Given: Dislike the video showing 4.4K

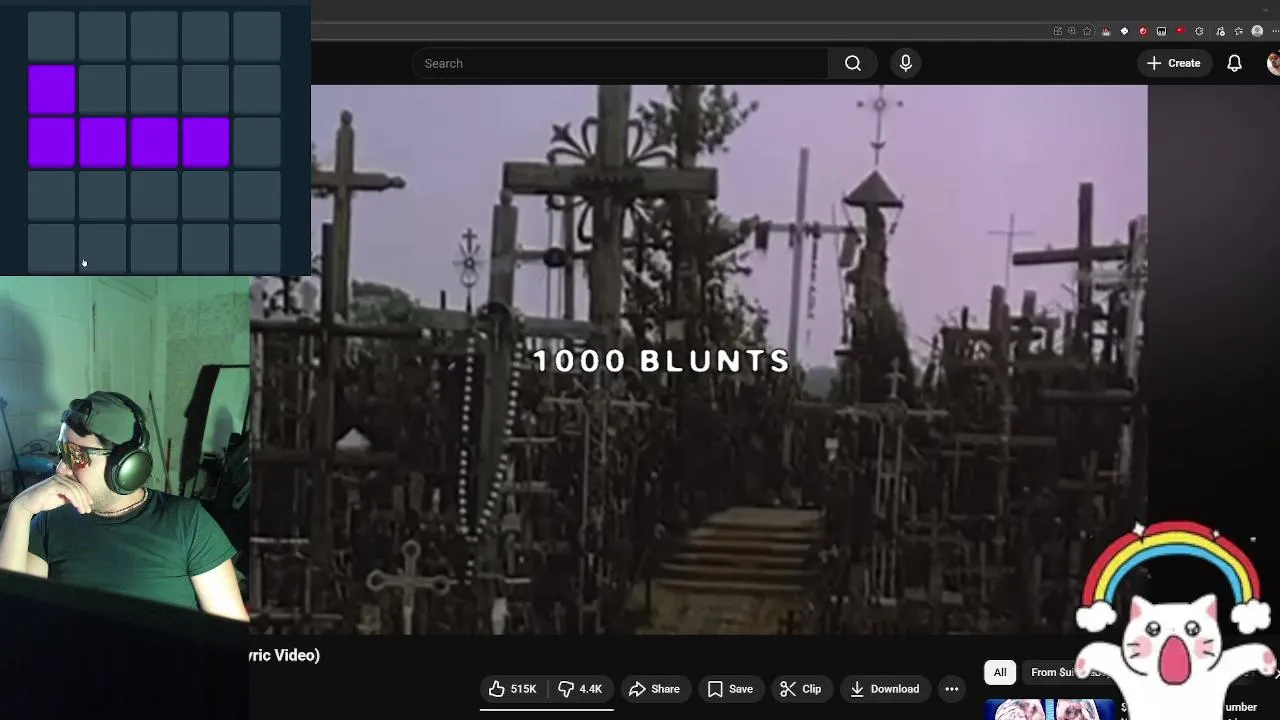Looking at the screenshot, I should click(580, 689).
